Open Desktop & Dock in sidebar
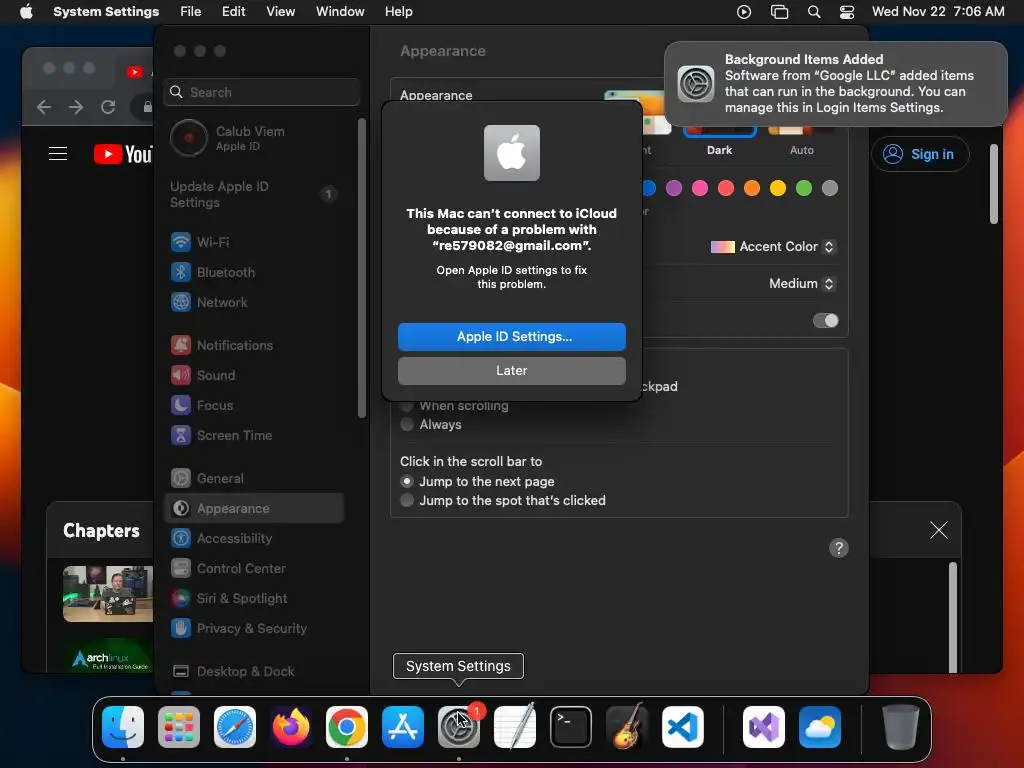Viewport: 1024px width, 768px height. [x=255, y=671]
